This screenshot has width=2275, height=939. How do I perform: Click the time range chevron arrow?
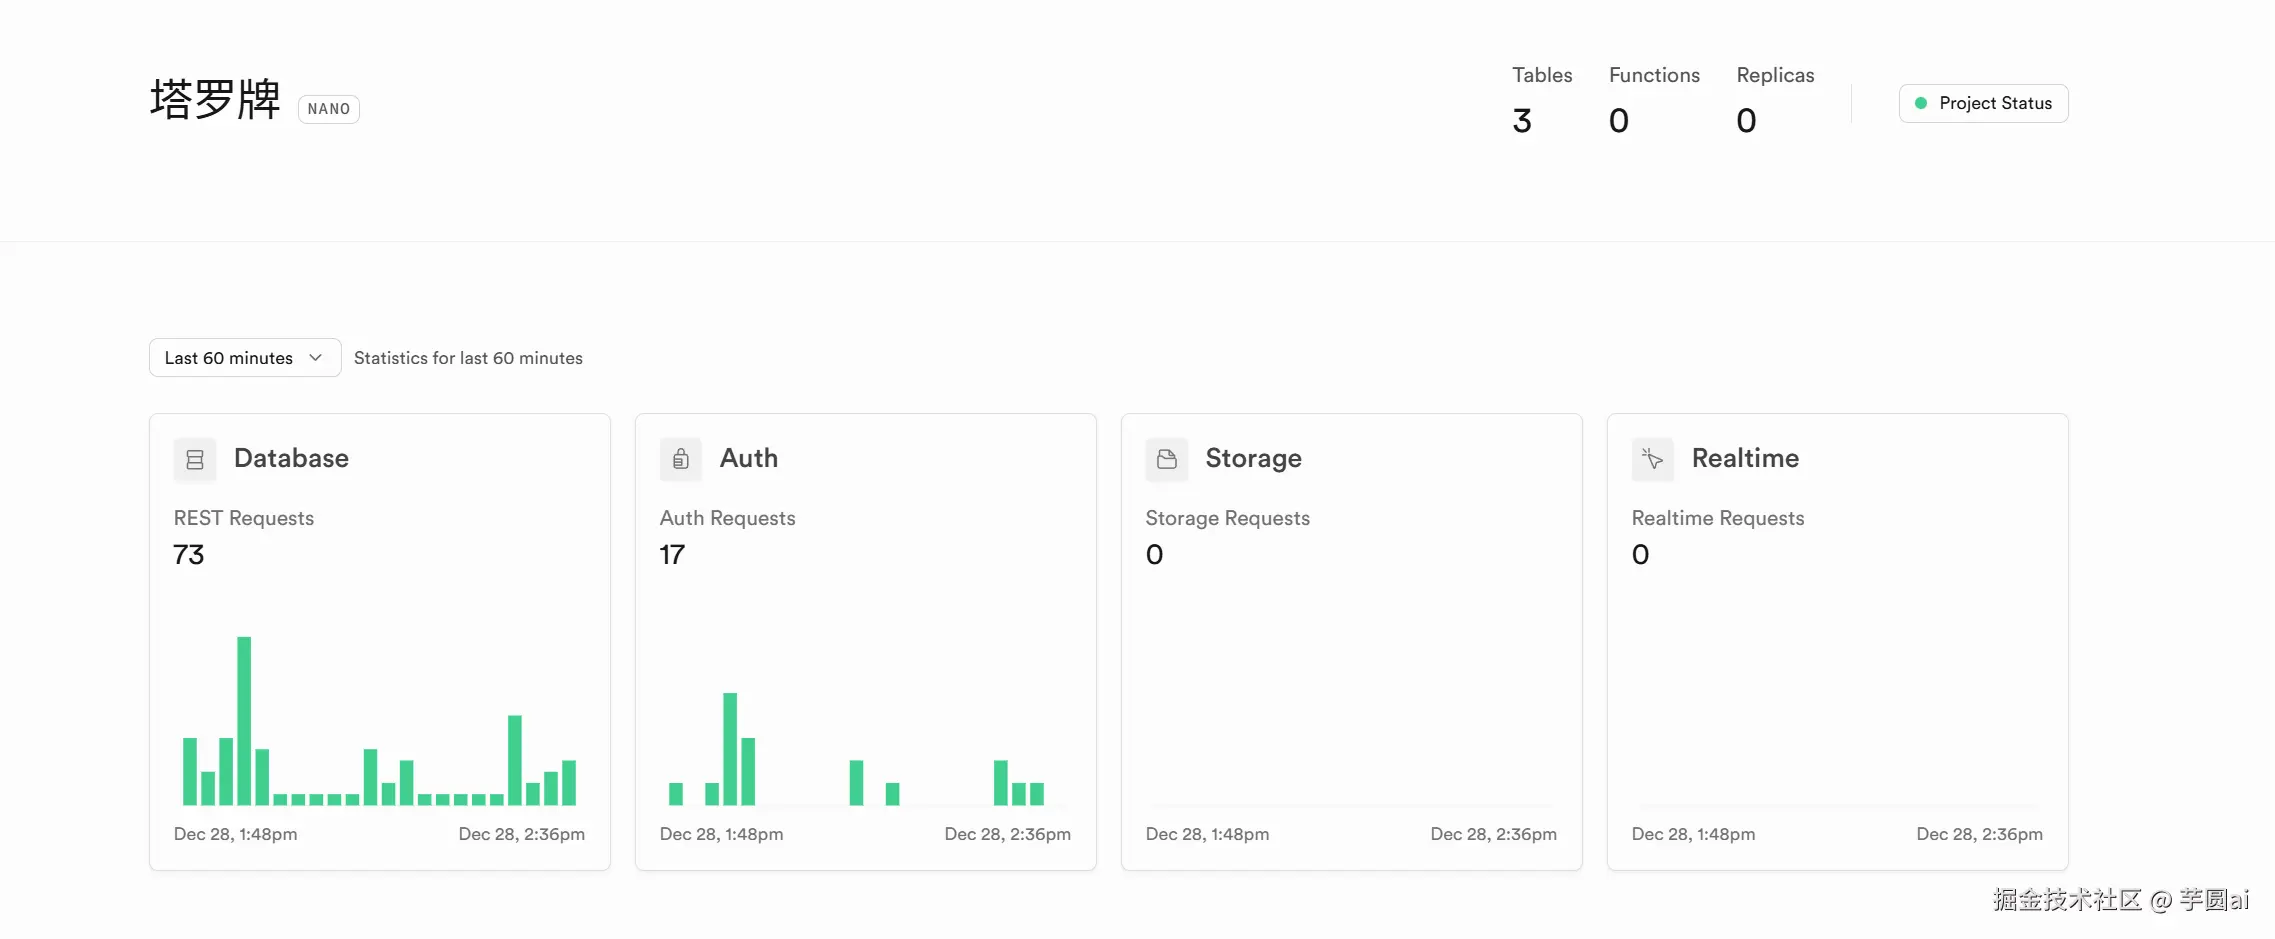pyautogui.click(x=316, y=358)
